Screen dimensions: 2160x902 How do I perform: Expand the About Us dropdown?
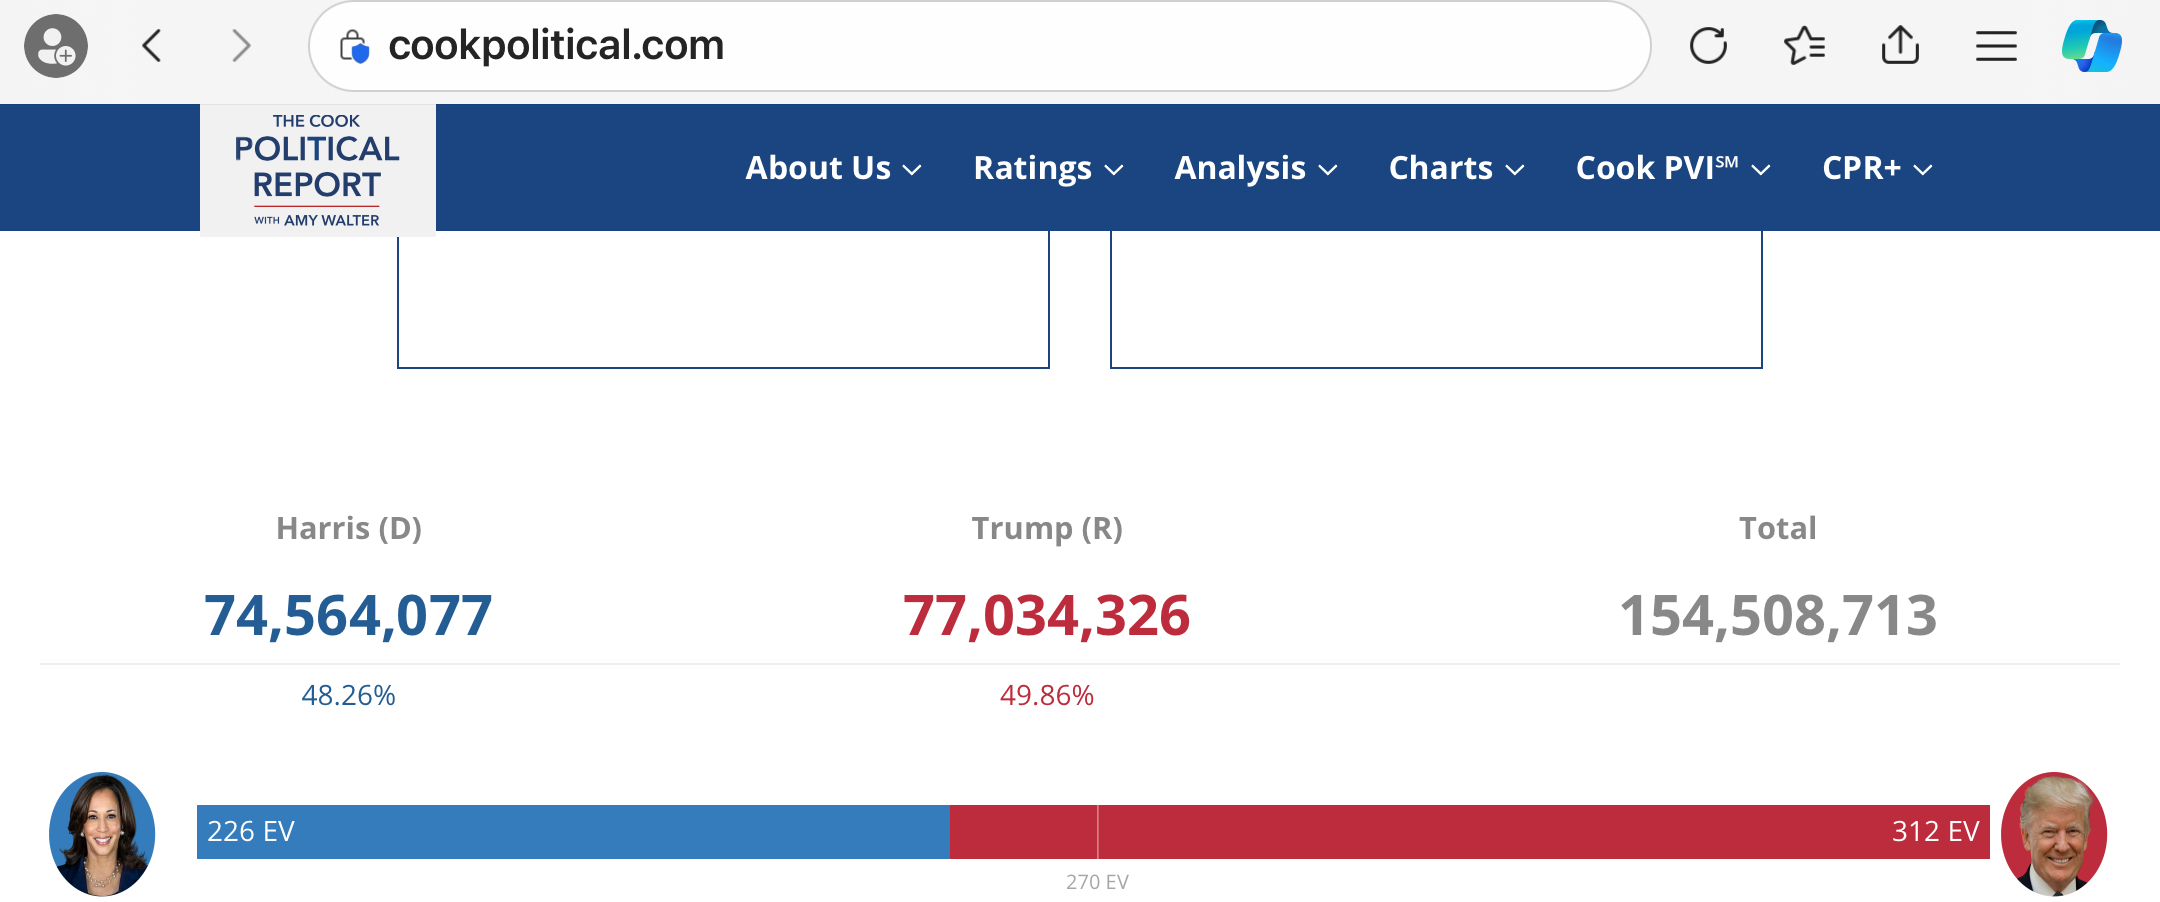pyautogui.click(x=833, y=168)
